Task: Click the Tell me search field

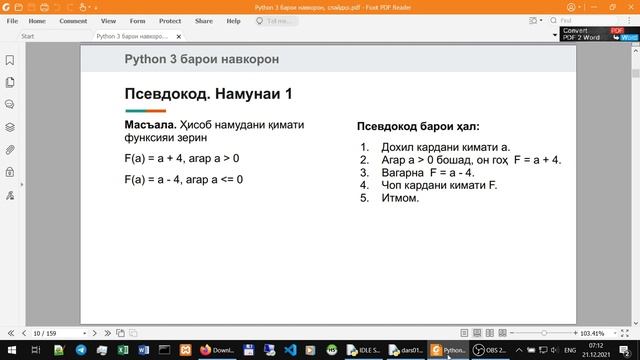Action: click(277, 21)
